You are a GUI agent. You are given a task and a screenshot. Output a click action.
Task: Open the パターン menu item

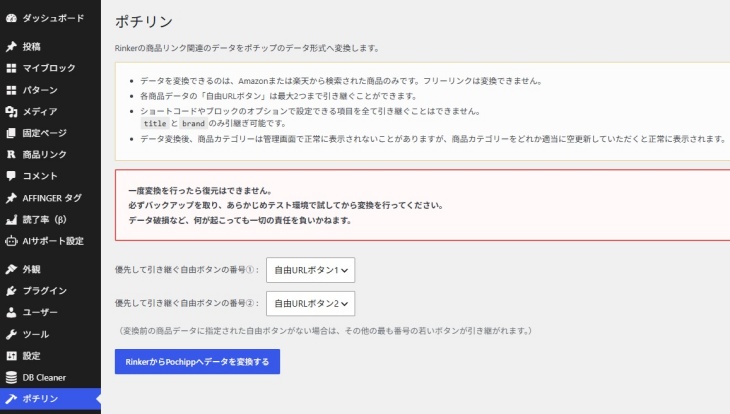click(x=50, y=90)
